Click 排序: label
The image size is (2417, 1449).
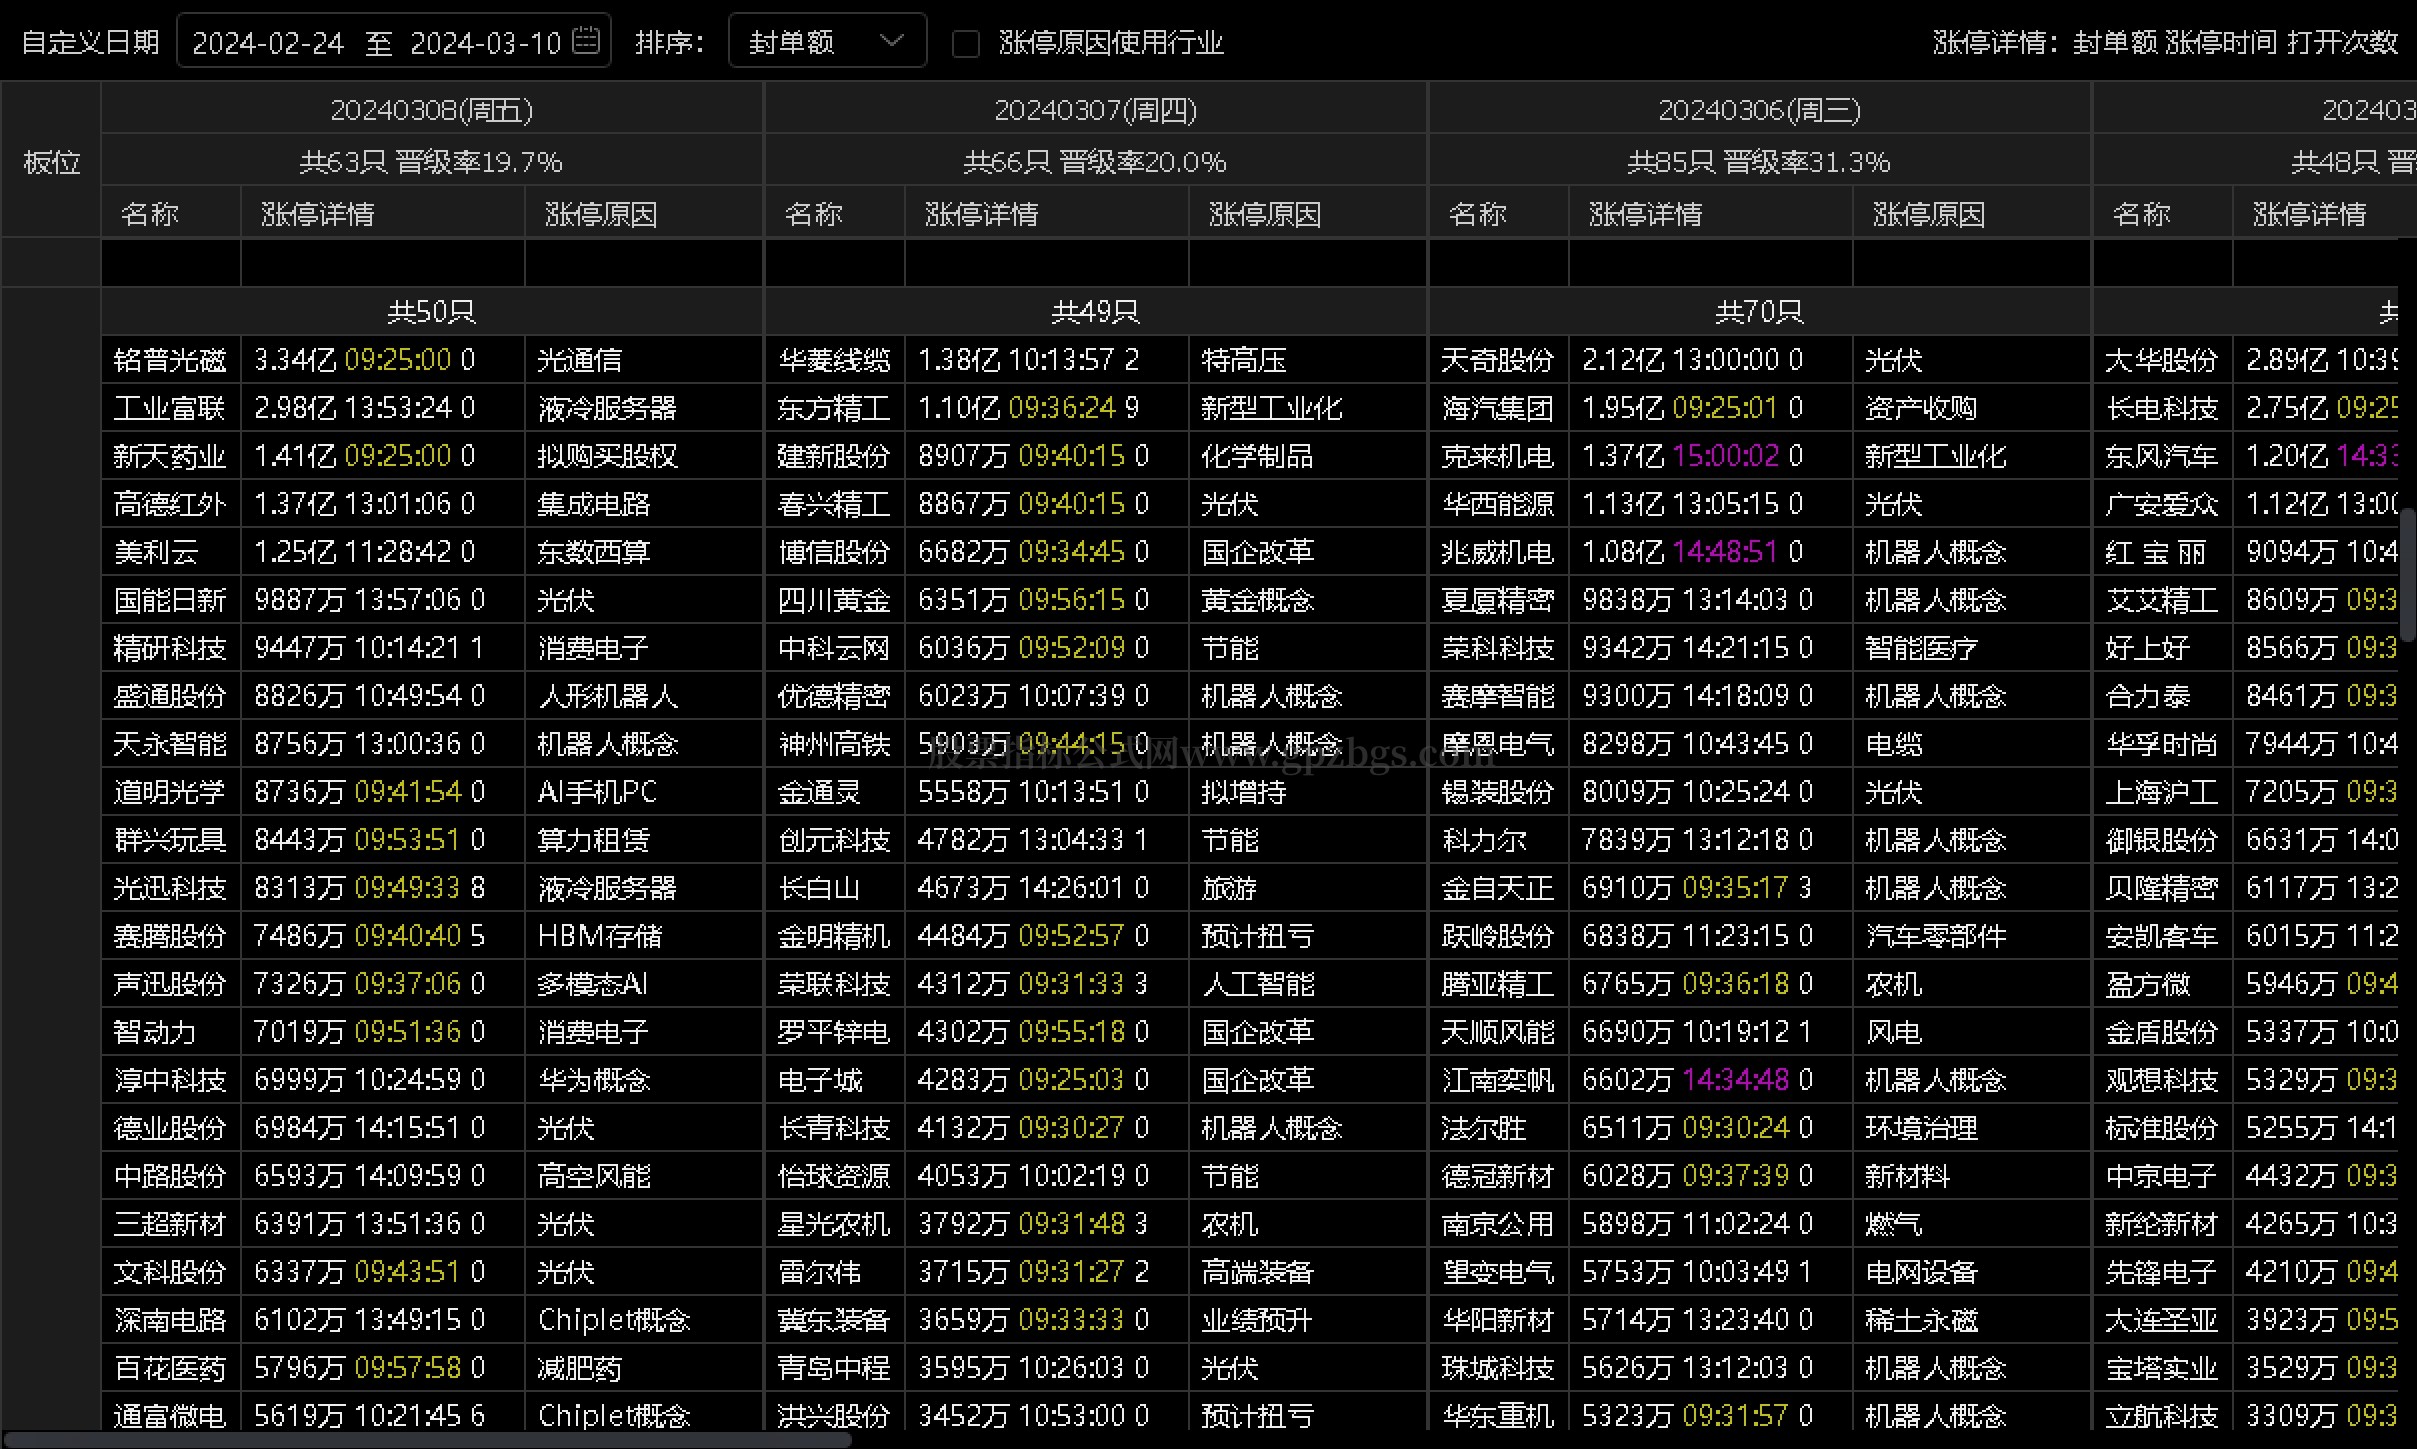[x=670, y=42]
